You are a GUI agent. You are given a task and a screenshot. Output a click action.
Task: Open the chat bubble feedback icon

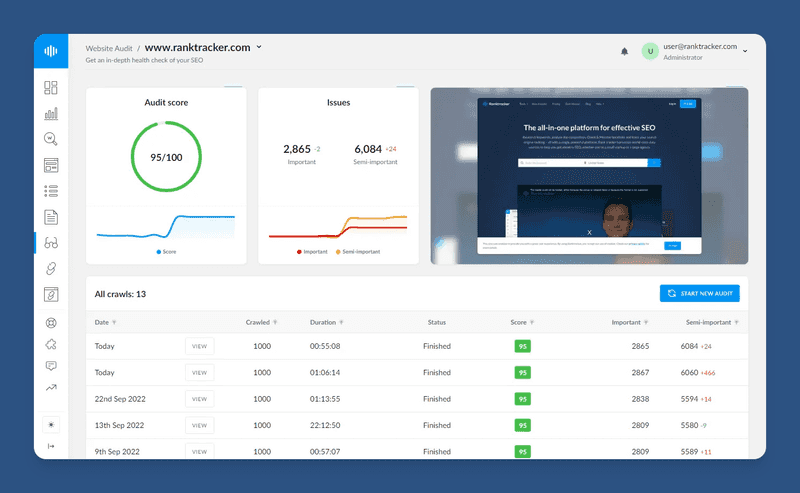point(51,366)
